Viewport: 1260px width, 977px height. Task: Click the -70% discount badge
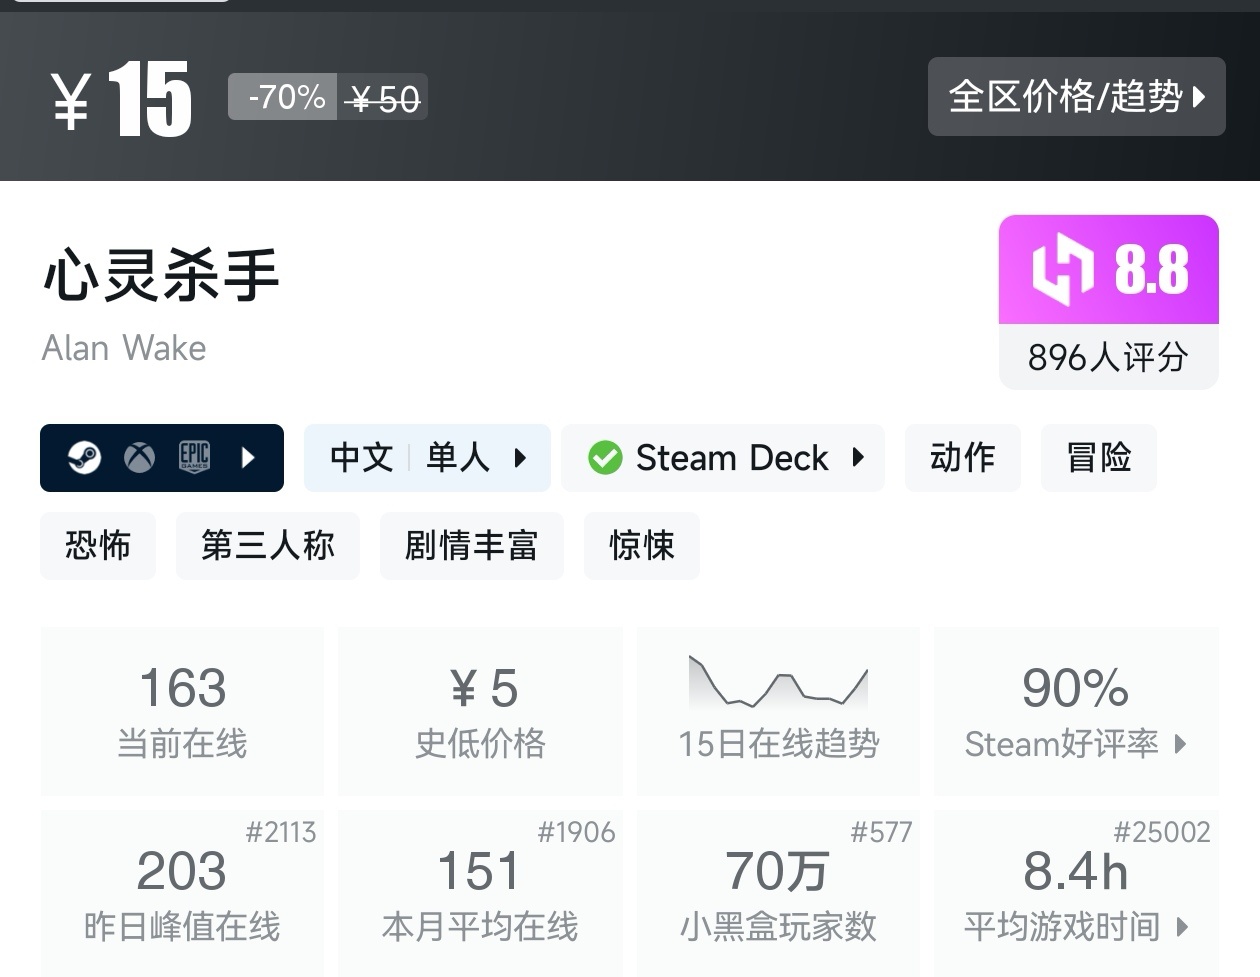(x=286, y=98)
